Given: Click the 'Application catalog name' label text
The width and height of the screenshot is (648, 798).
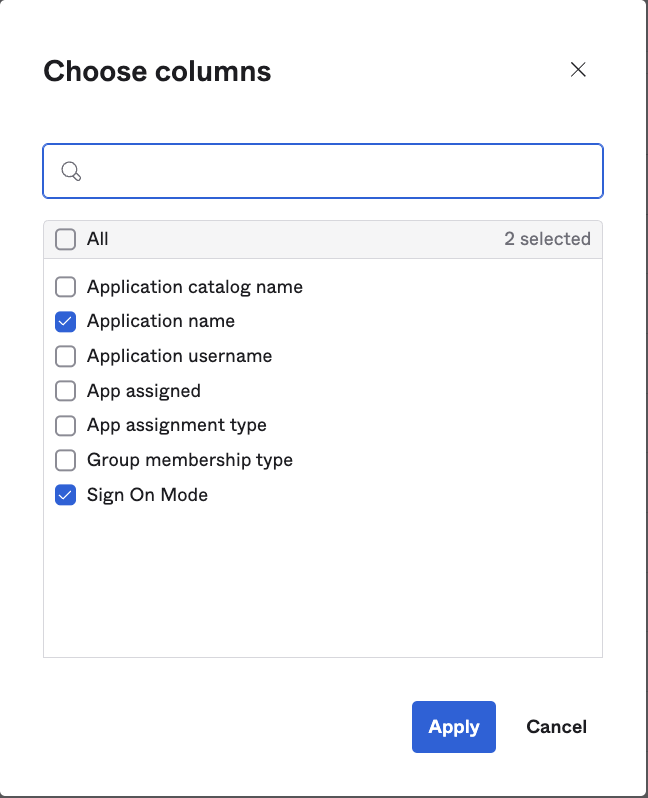Looking at the screenshot, I should [x=194, y=287].
